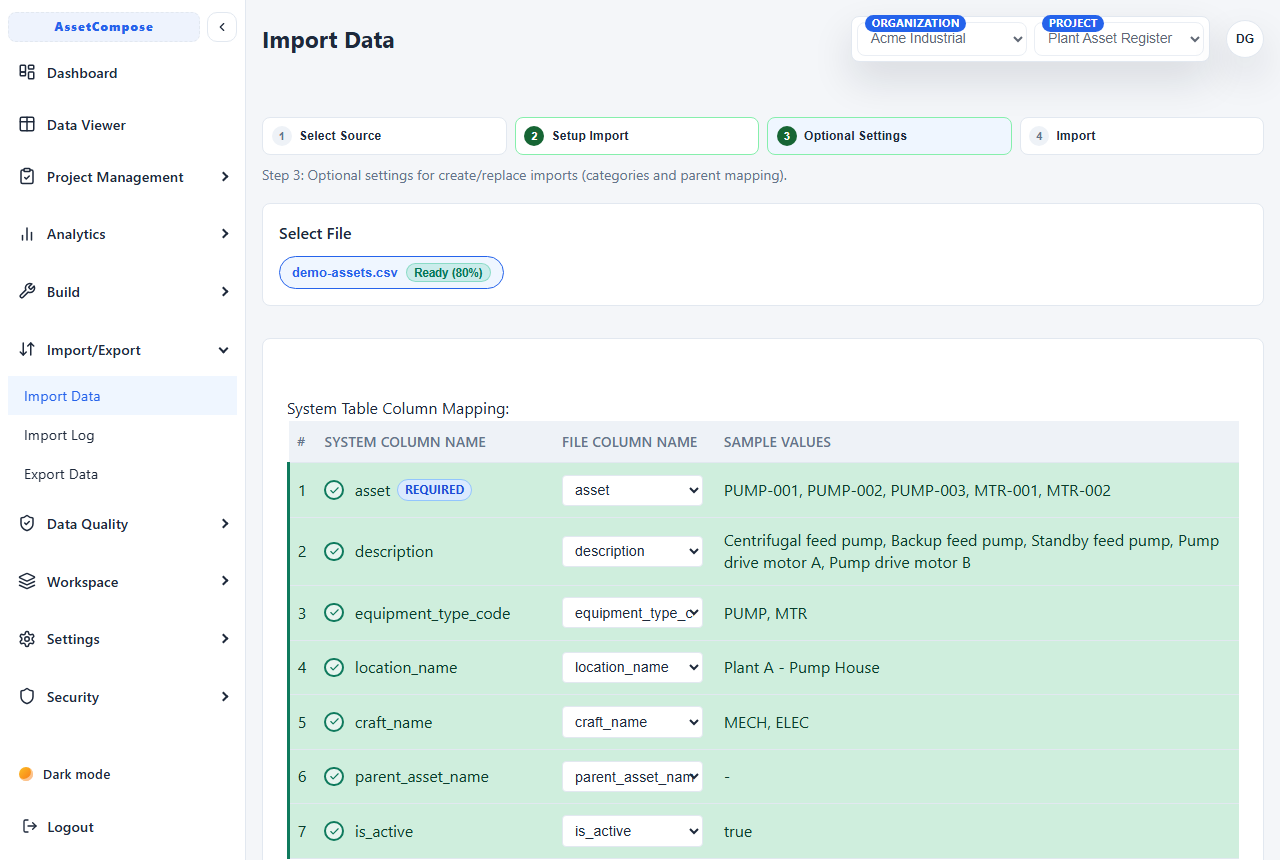
Task: Click the check icon on location_name row
Action: [334, 667]
